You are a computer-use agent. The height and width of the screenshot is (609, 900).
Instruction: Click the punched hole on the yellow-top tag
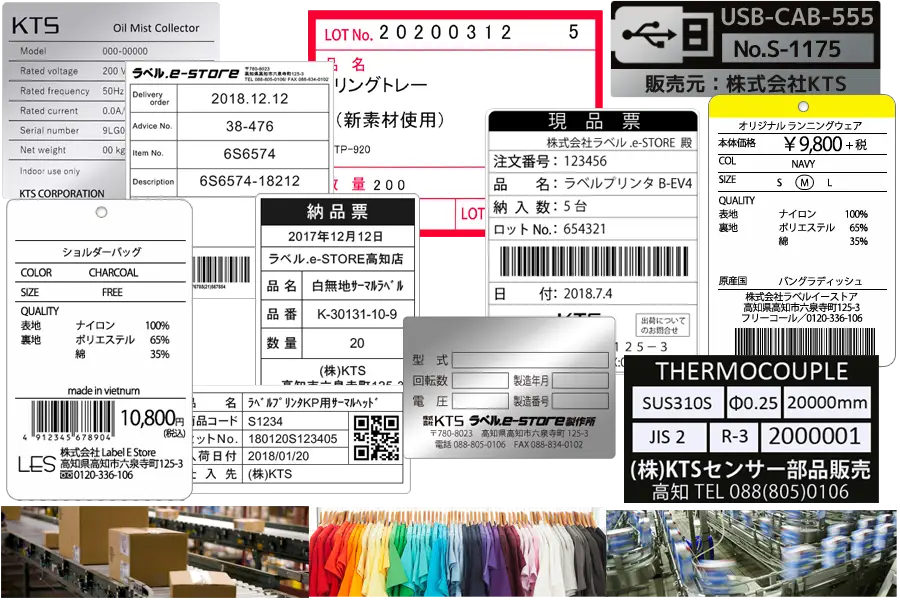coord(804,106)
